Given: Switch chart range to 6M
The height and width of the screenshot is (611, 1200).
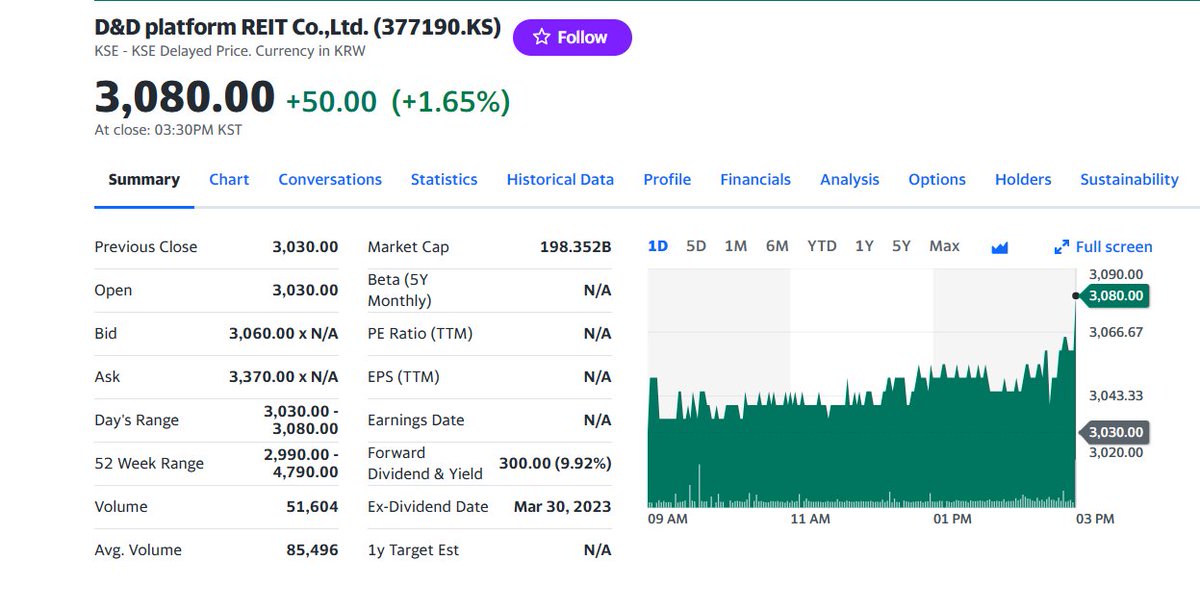Looking at the screenshot, I should (777, 246).
